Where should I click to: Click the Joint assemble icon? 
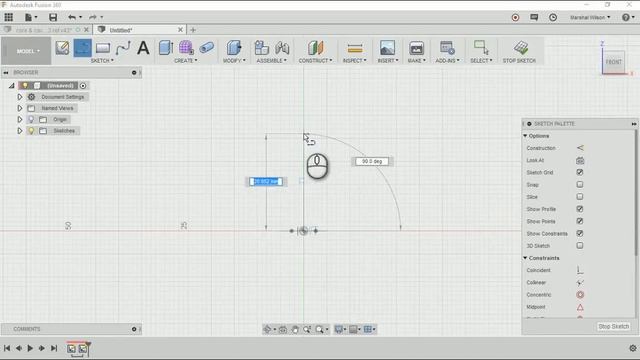282,48
